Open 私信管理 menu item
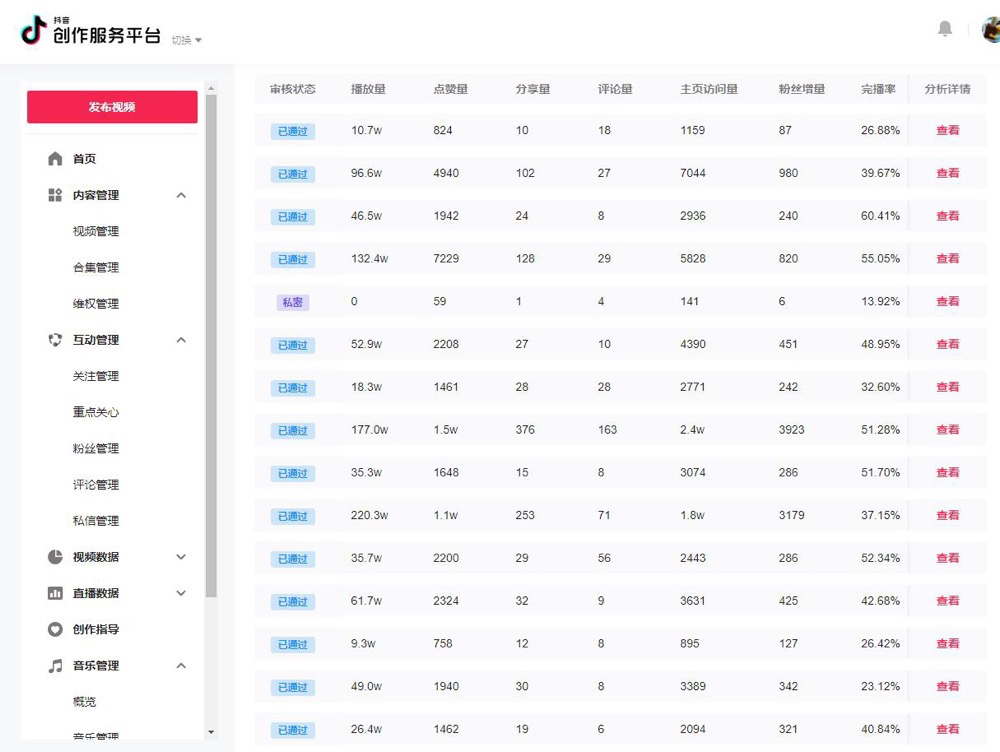This screenshot has width=1000, height=752. point(96,520)
